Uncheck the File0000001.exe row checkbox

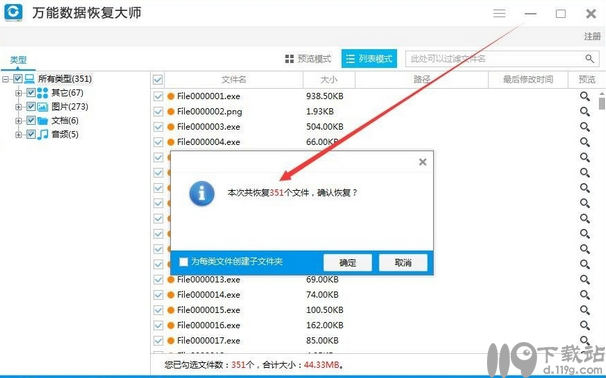click(158, 96)
